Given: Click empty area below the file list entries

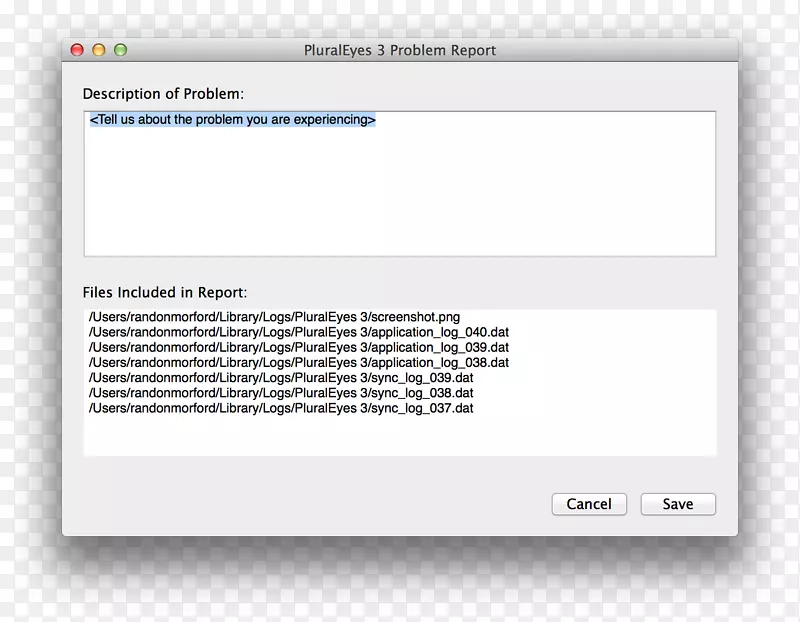Looking at the screenshot, I should point(400,437).
